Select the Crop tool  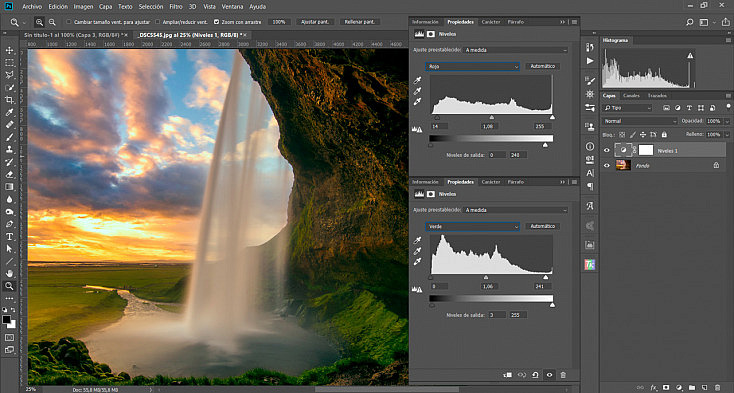9,100
